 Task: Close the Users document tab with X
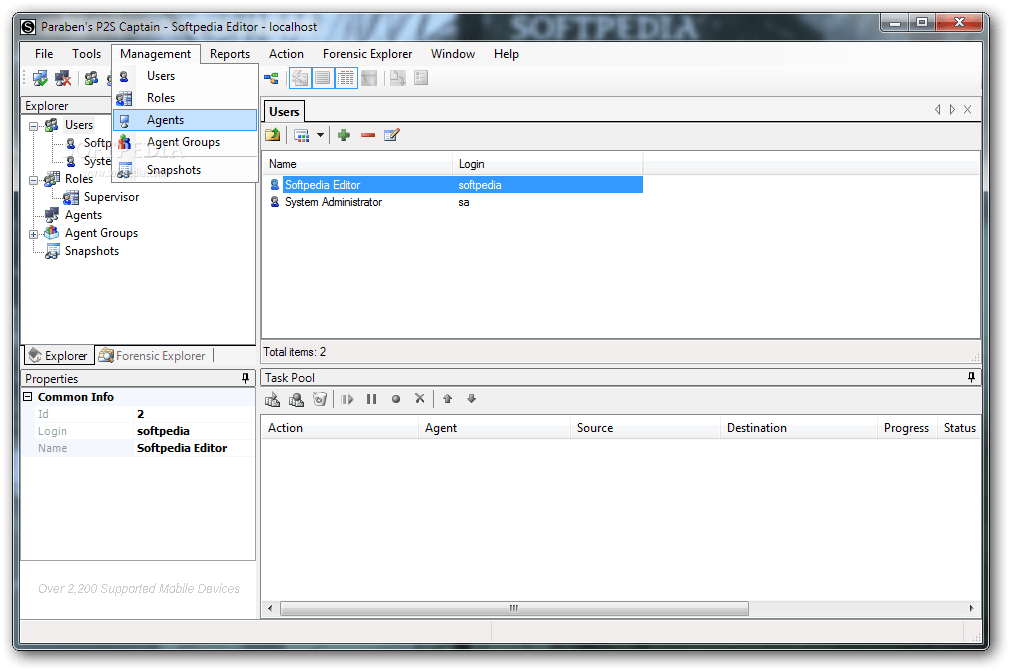click(967, 109)
